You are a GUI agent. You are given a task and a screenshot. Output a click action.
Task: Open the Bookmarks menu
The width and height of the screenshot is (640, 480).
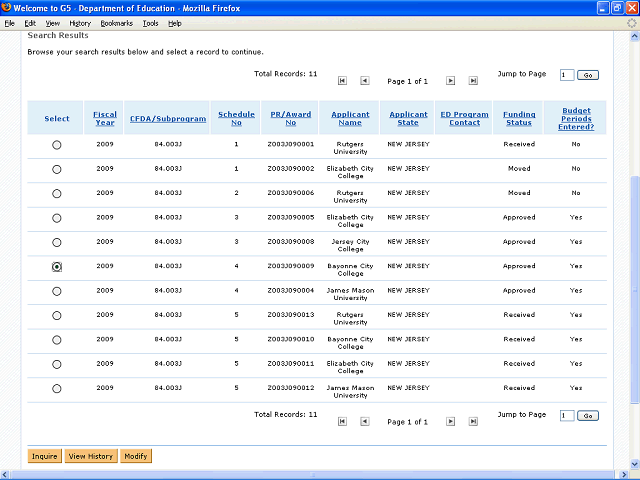(116, 23)
